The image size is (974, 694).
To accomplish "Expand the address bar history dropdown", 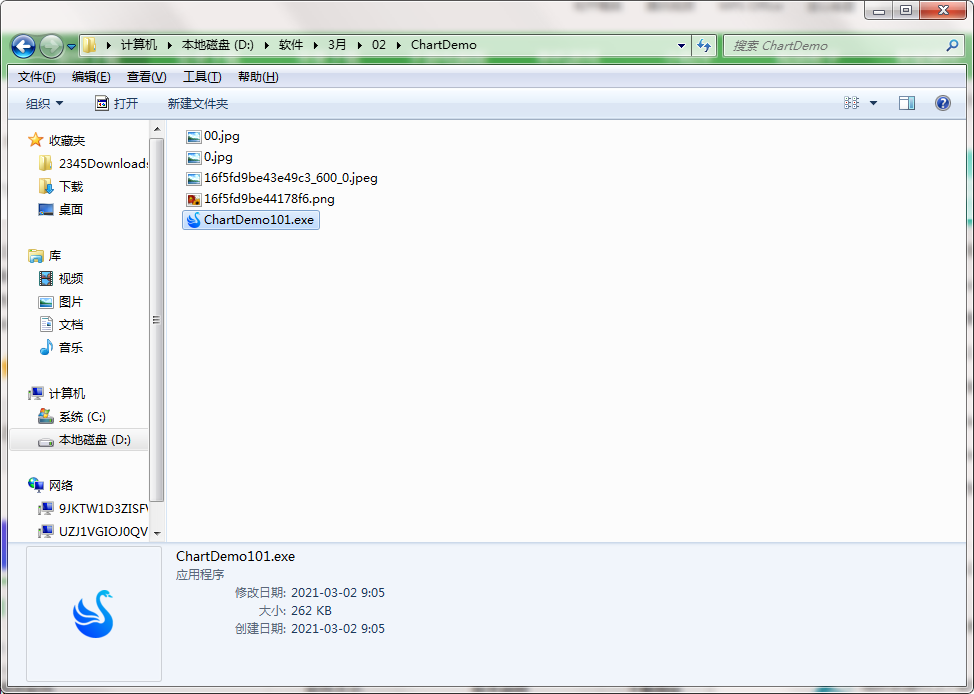I will 681,46.
